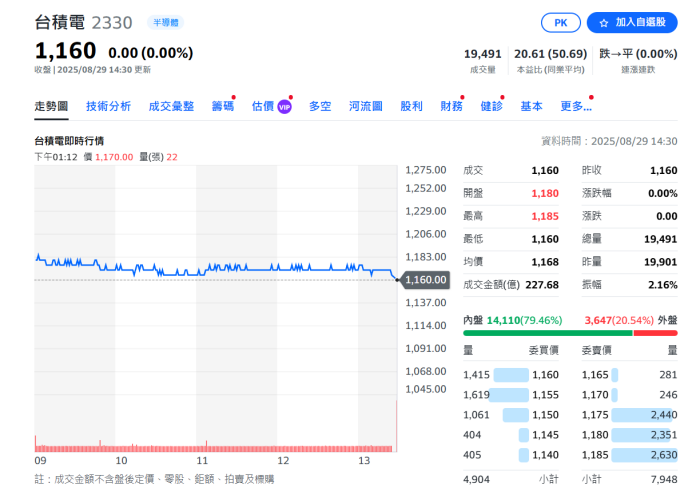Screen dimensions: 693x491
Task: Click the 台積電 stock name heading
Action: pyautogui.click(x=60, y=23)
